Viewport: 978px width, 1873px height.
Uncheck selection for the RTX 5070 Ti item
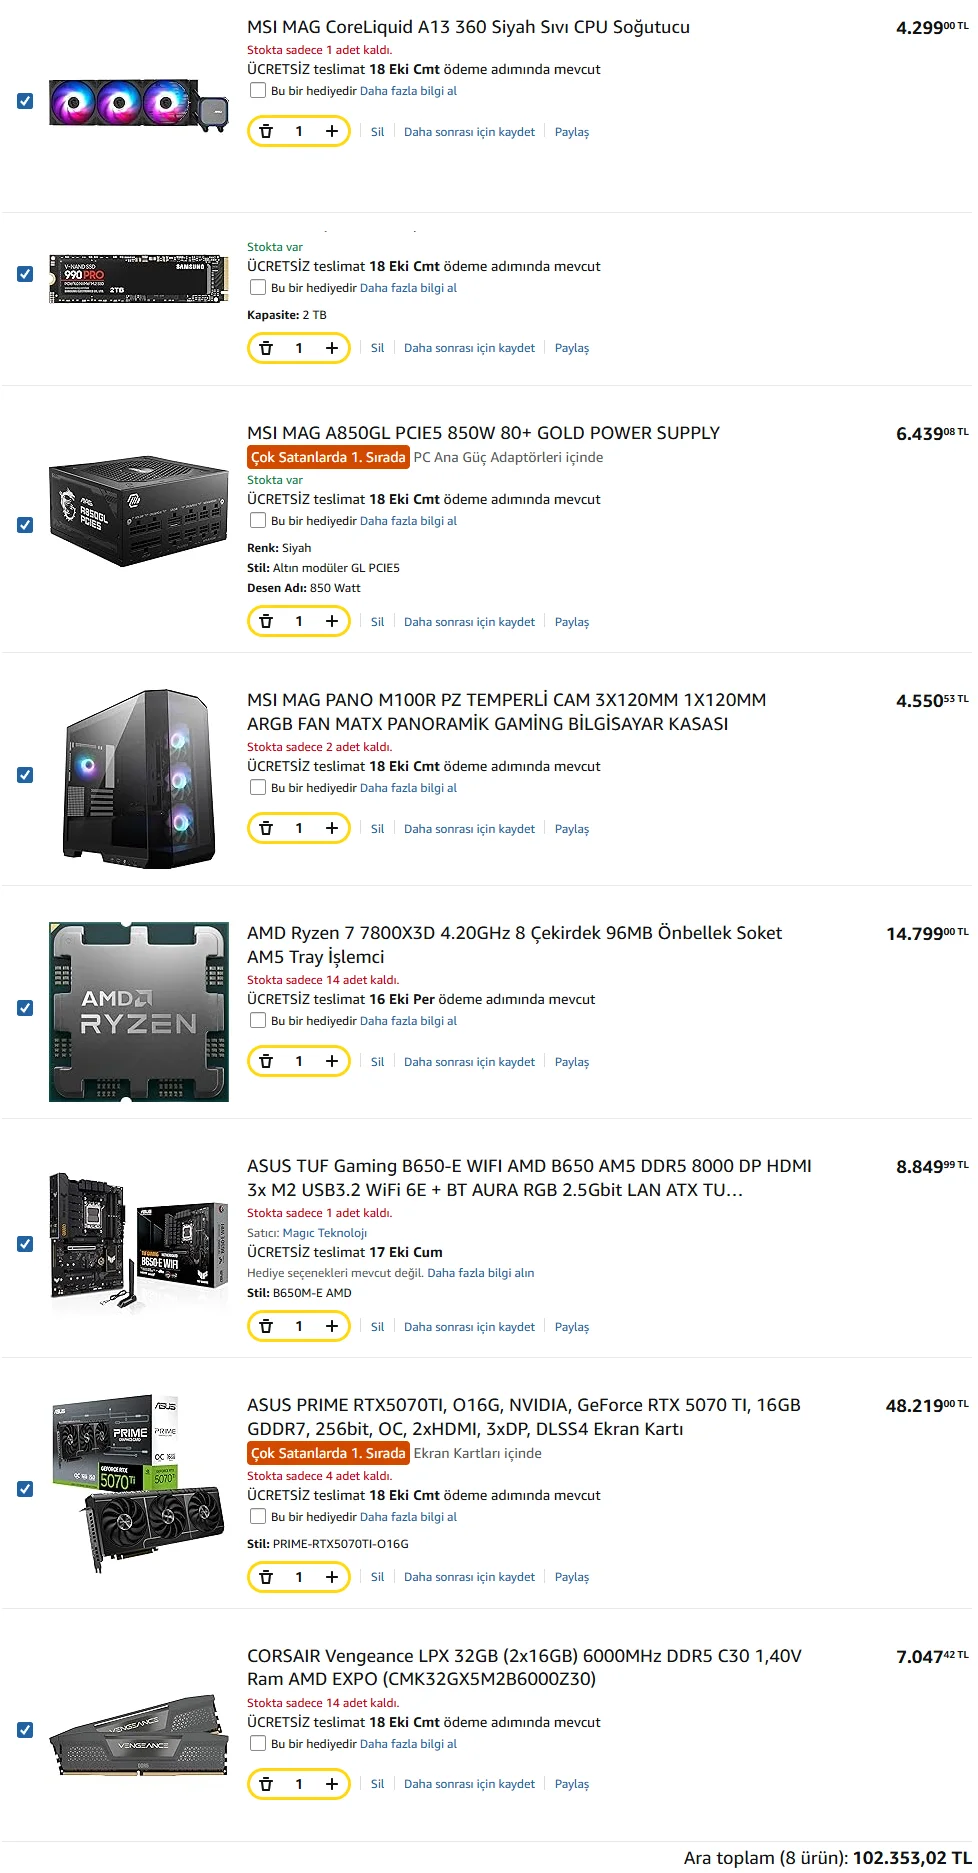point(25,1489)
